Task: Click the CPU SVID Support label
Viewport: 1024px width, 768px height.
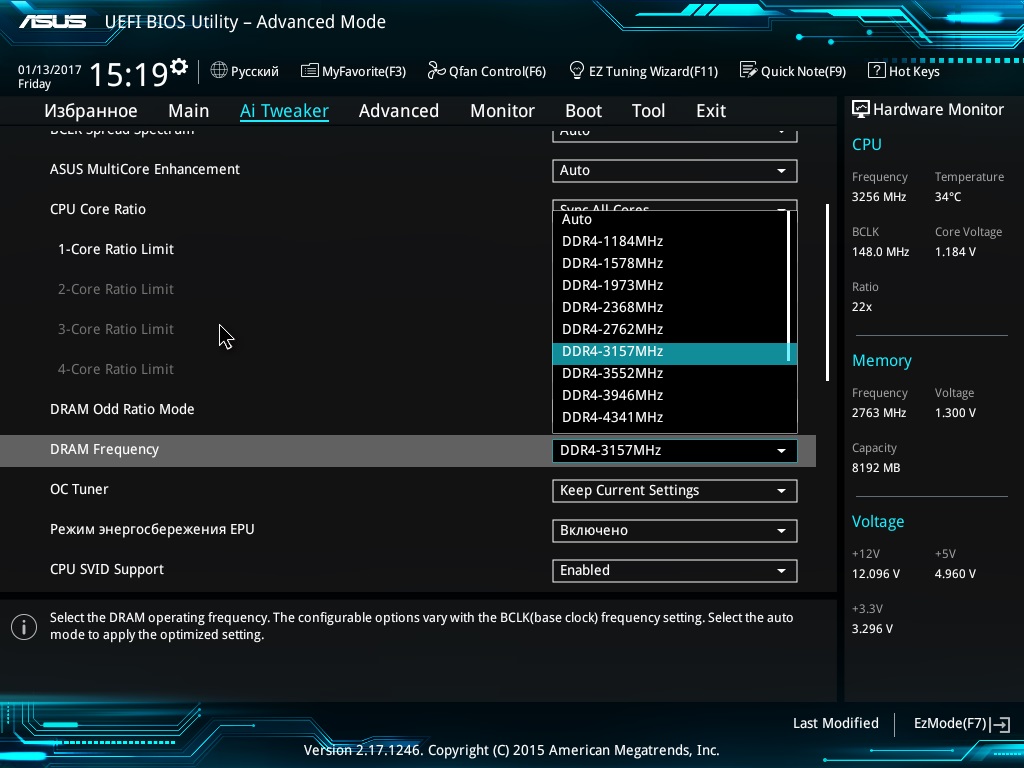Action: (x=106, y=569)
